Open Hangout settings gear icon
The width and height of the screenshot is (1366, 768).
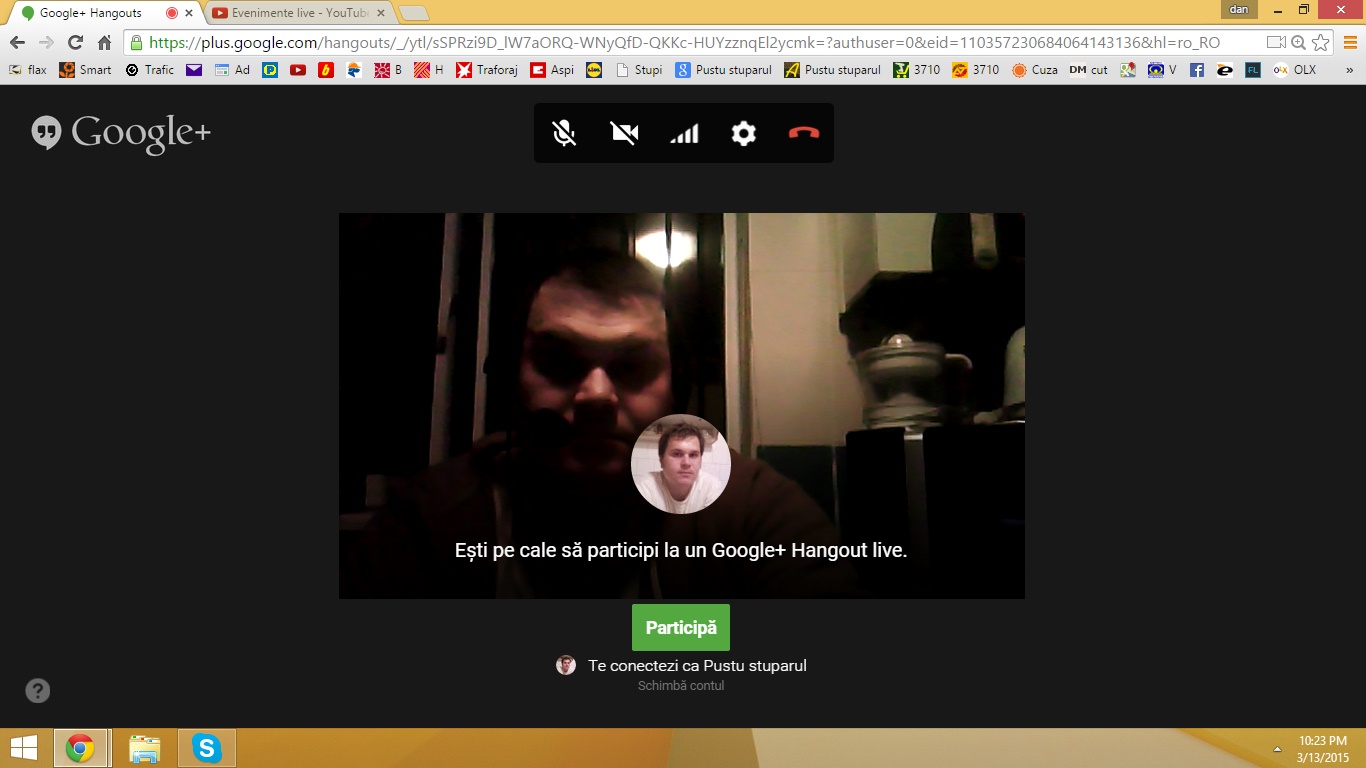click(744, 133)
